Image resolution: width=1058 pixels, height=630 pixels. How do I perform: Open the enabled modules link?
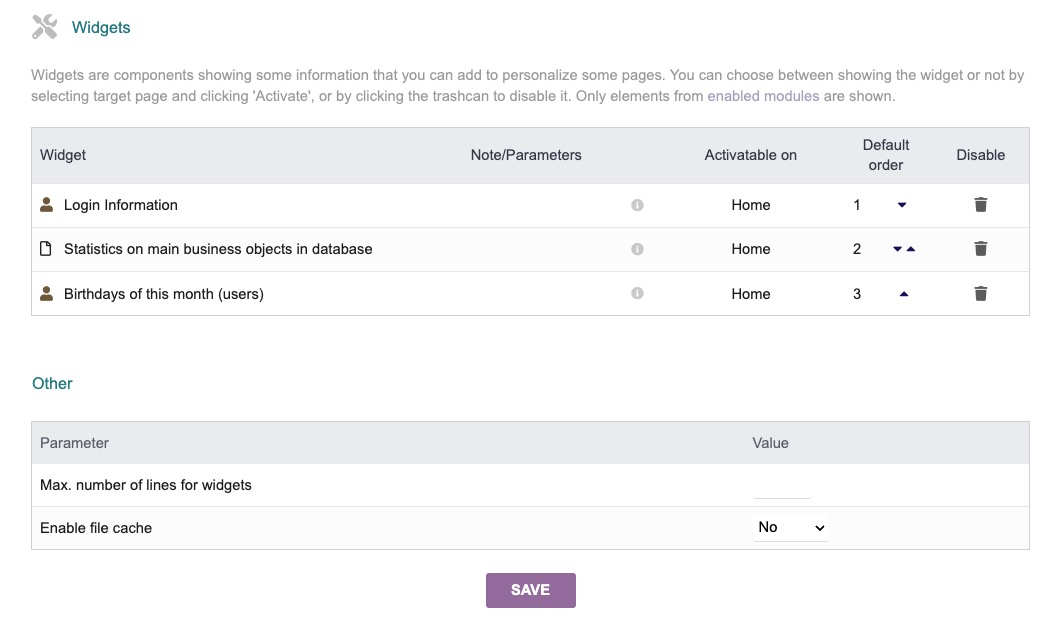click(763, 96)
